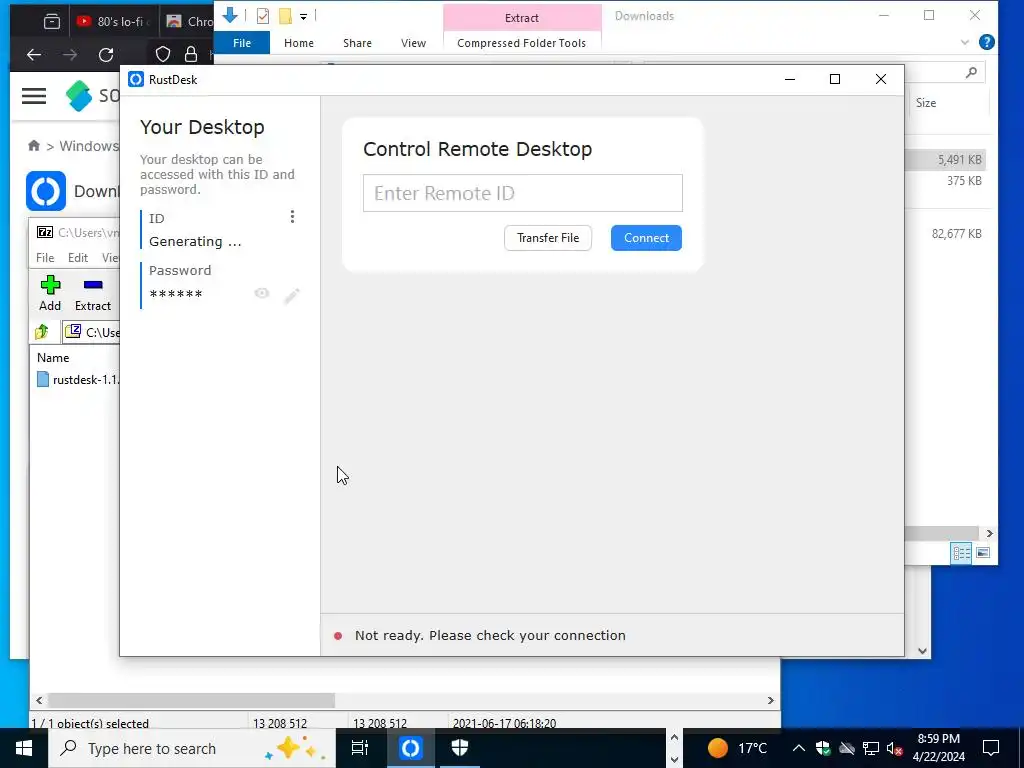Show the password with the eye icon
This screenshot has height=768, width=1024.
(x=262, y=294)
